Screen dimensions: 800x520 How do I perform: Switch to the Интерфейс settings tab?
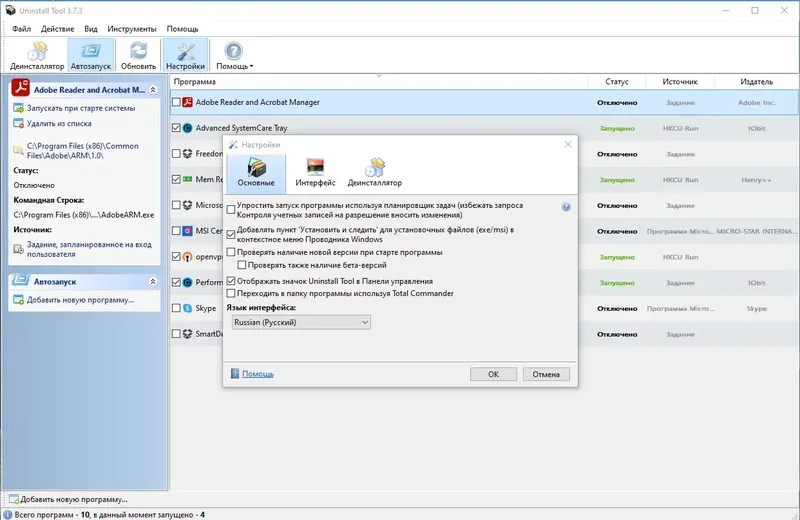315,173
